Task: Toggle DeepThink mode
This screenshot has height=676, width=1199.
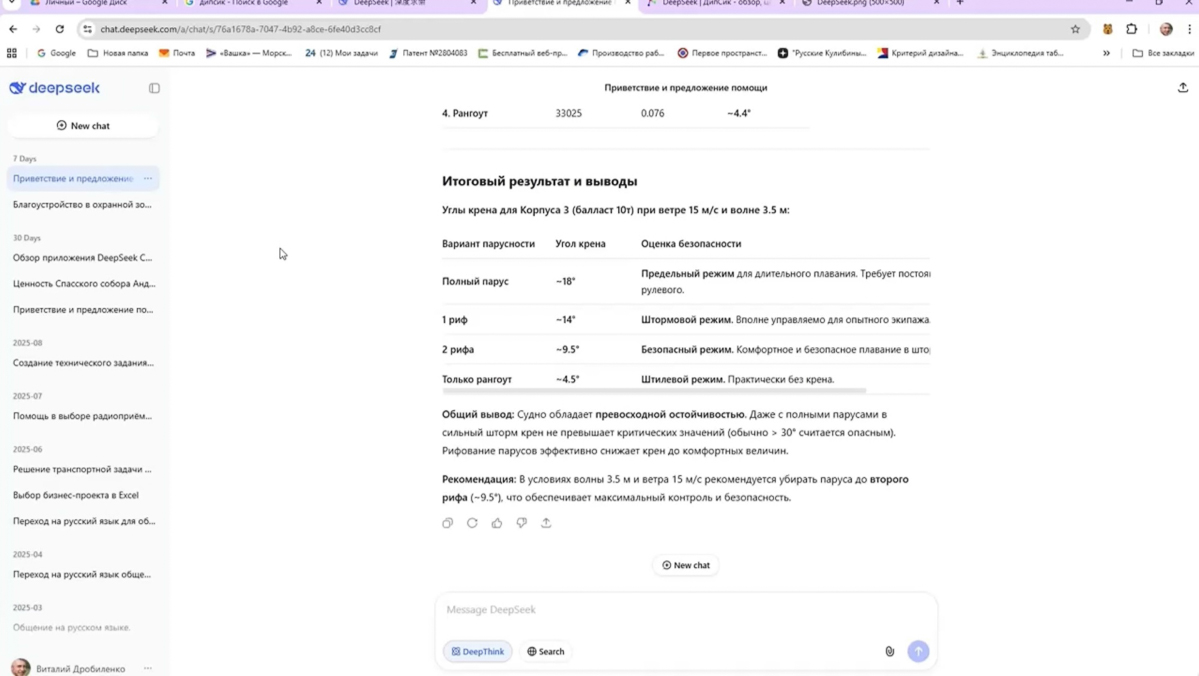Action: [478, 651]
